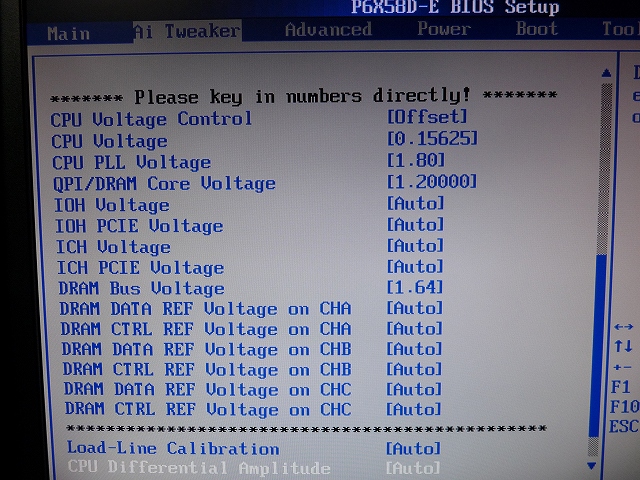Change DRAM CTRL REF Voltage on CHA value
The width and height of the screenshot is (640, 480).
pos(414,329)
